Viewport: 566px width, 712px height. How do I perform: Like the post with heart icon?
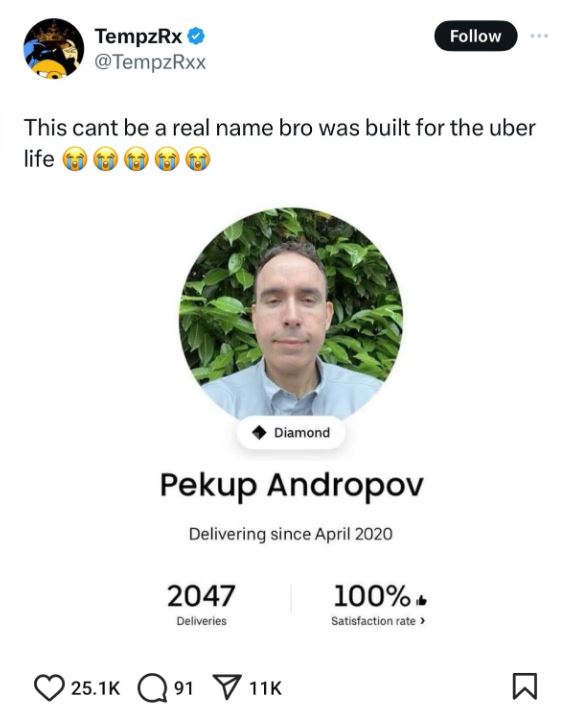tap(50, 688)
